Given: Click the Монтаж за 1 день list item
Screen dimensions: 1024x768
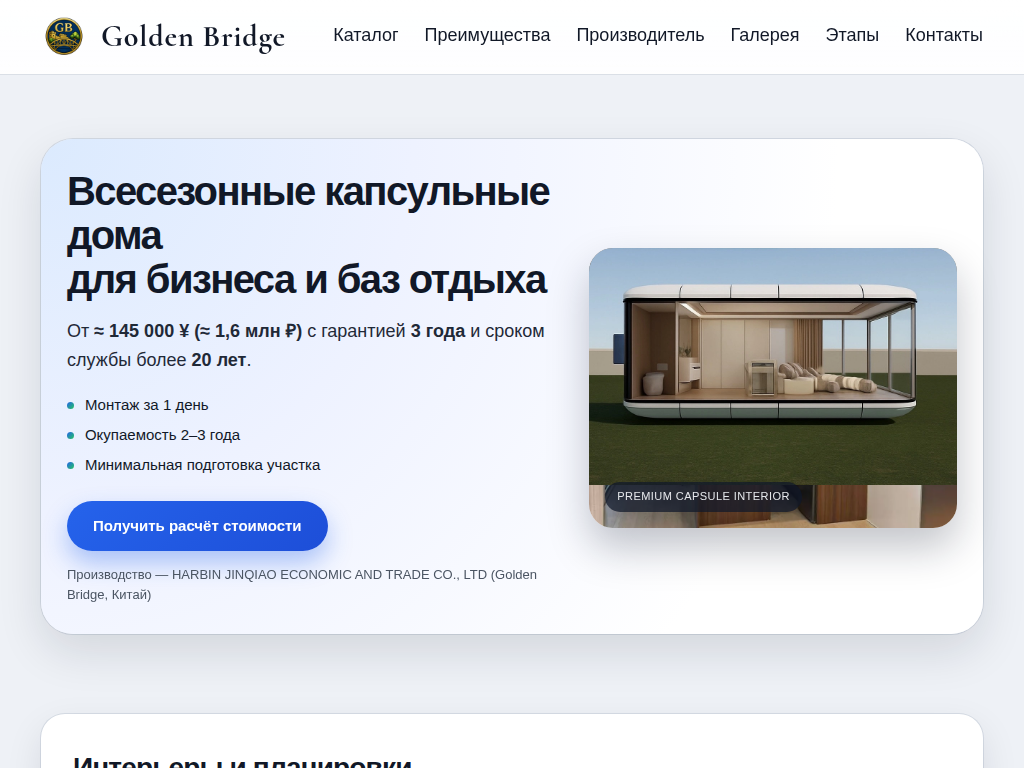Looking at the screenshot, I should [146, 405].
